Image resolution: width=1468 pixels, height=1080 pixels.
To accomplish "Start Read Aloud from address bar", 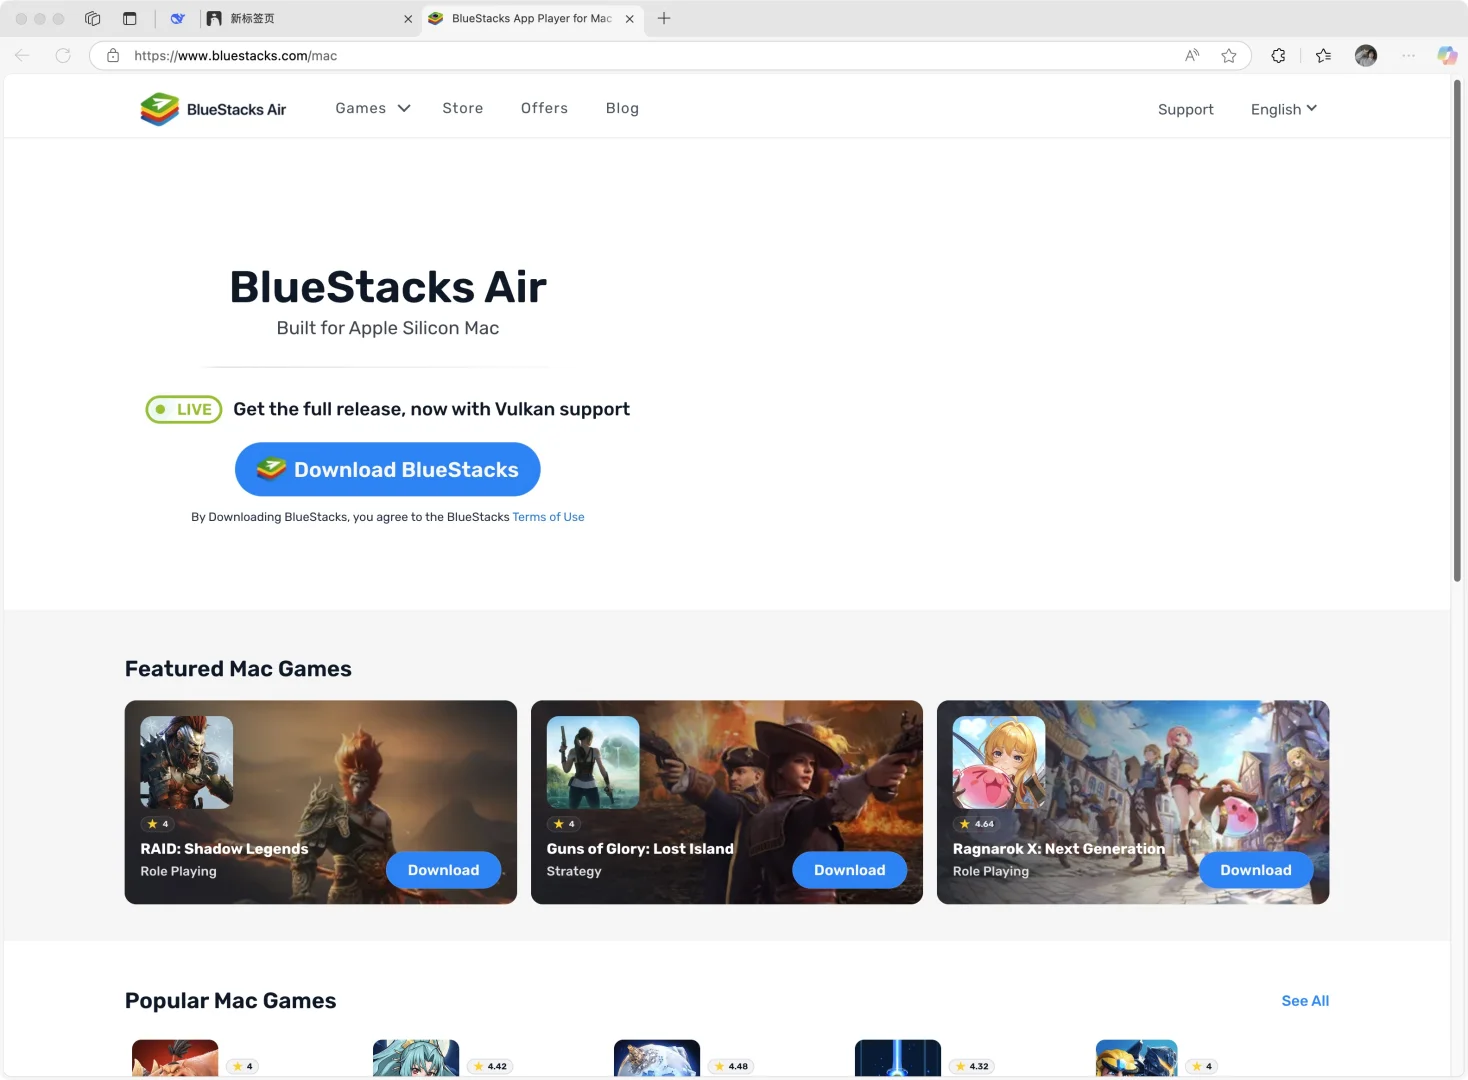I will [x=1192, y=55].
